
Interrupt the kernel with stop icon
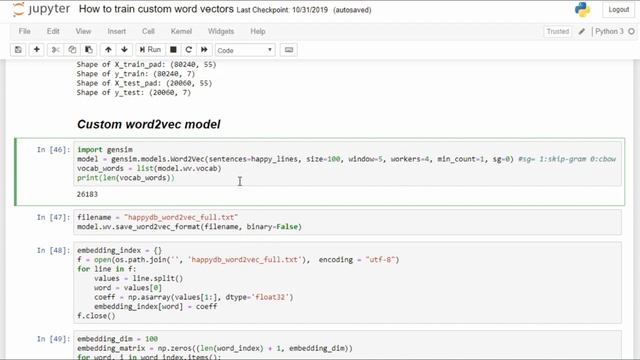pyautogui.click(x=173, y=50)
